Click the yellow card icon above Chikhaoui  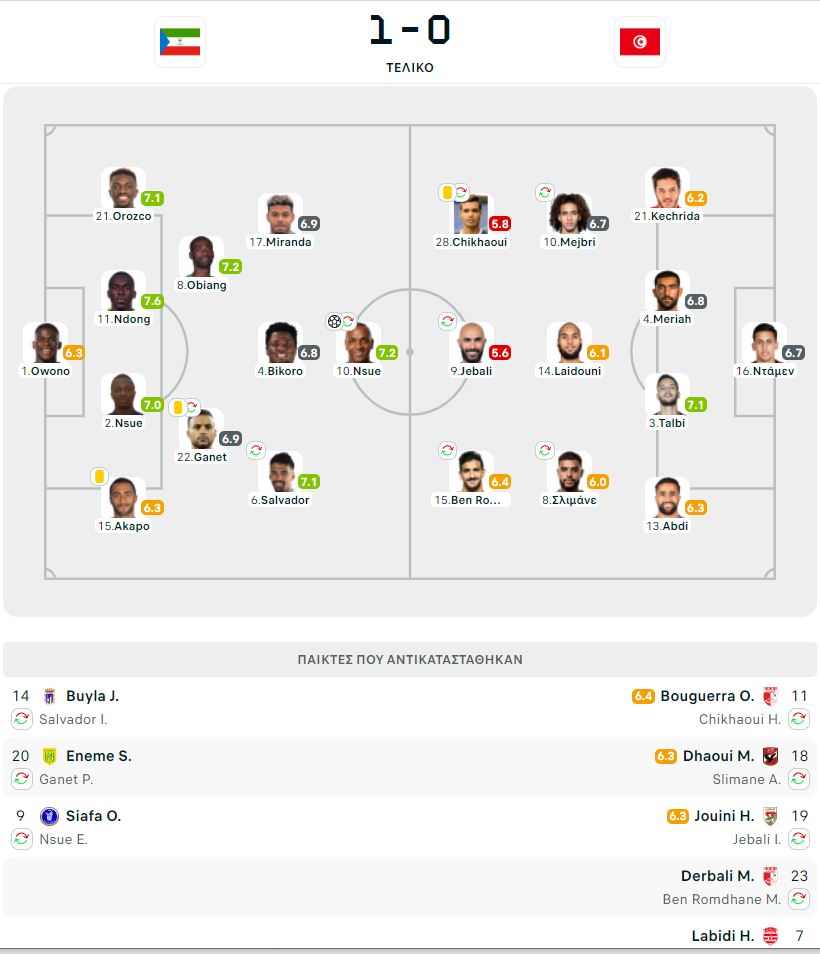pyautogui.click(x=447, y=192)
